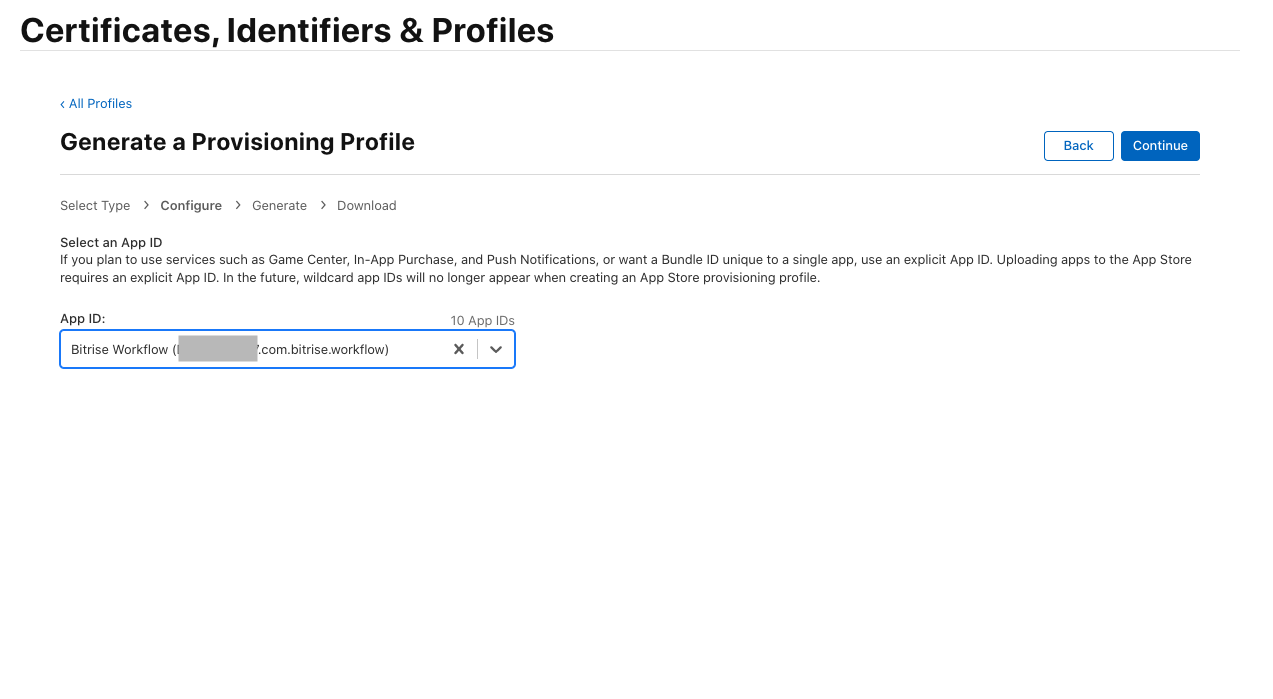Click the Certificates, Identifiers & Profiles heading
Viewport: 1273px width, 699px height.
click(x=287, y=30)
